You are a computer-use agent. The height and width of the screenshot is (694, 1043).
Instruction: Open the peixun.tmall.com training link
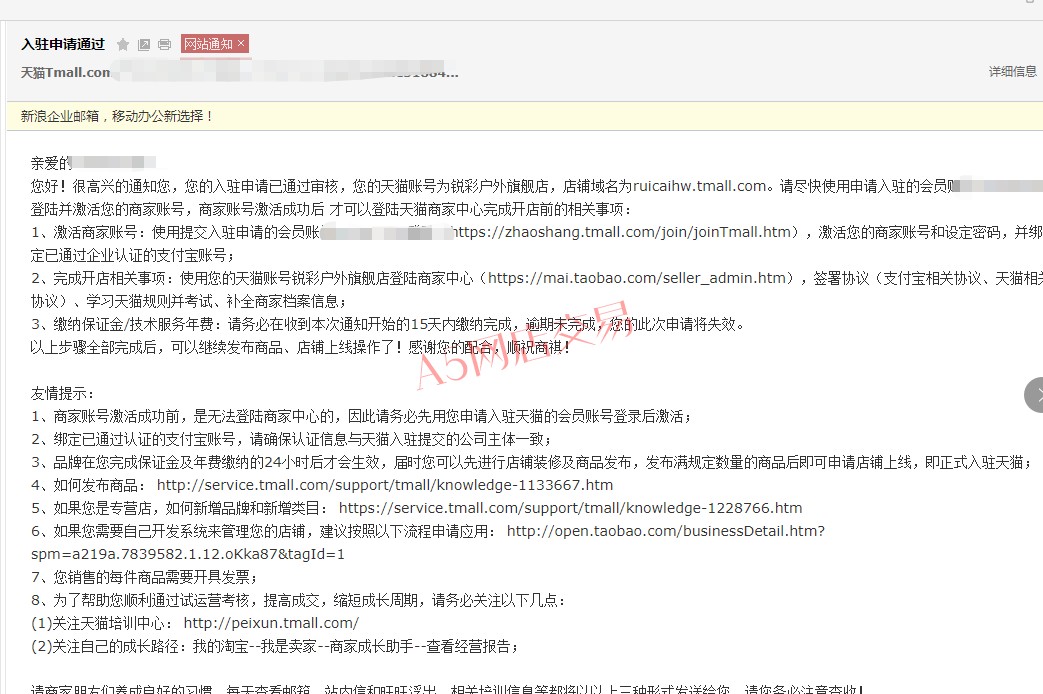point(271,623)
